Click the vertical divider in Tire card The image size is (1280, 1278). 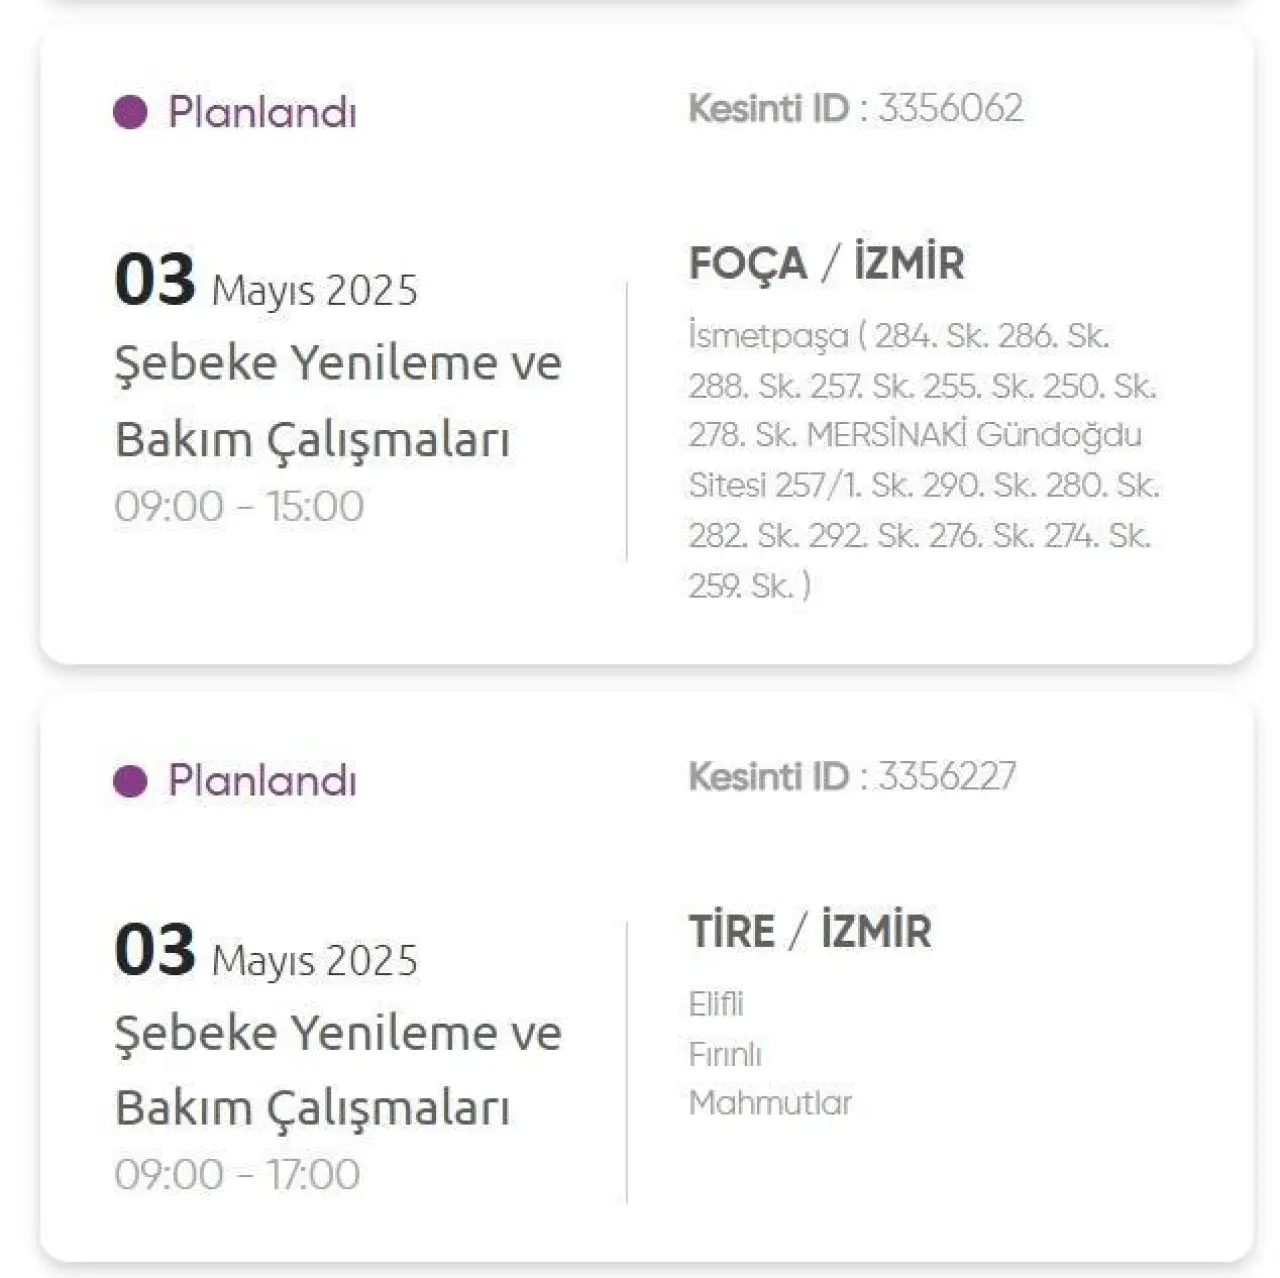627,1062
